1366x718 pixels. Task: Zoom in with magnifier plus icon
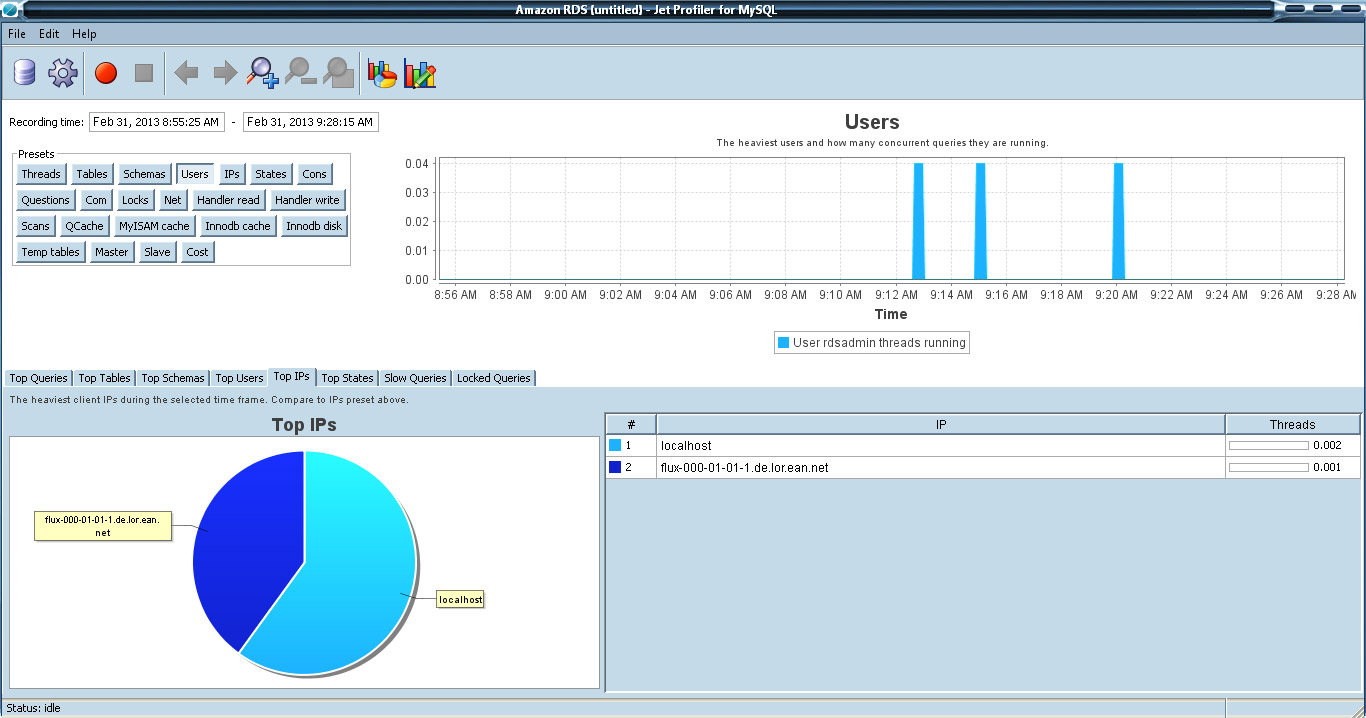point(263,72)
